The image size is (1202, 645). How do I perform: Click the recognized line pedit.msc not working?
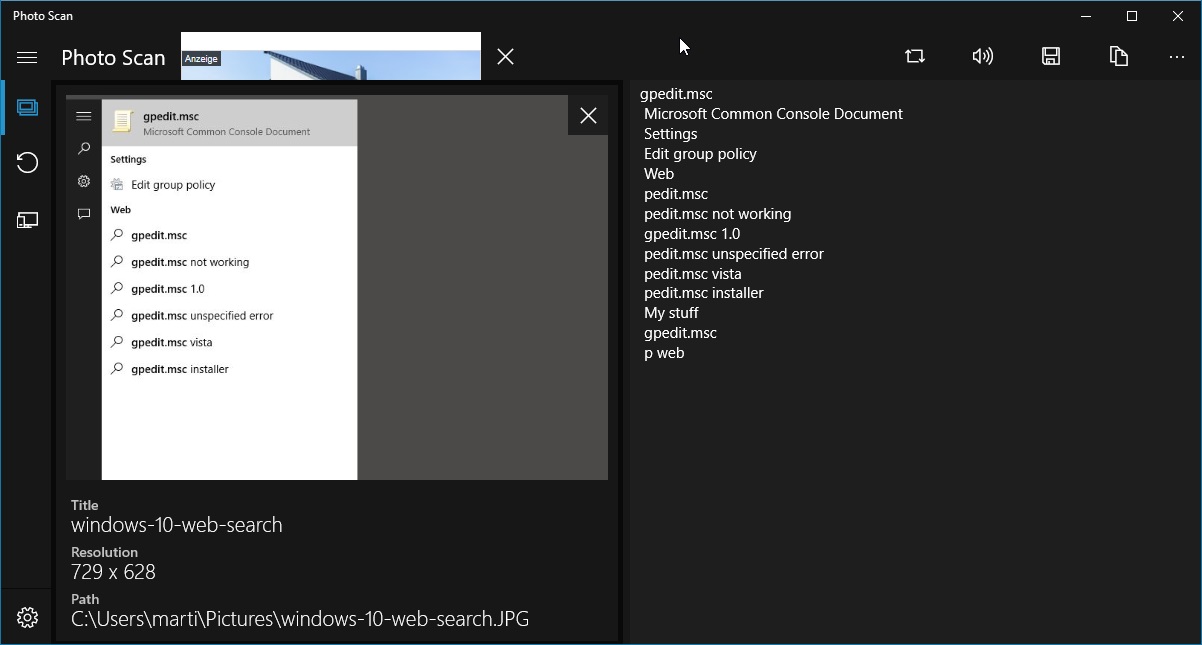[717, 214]
